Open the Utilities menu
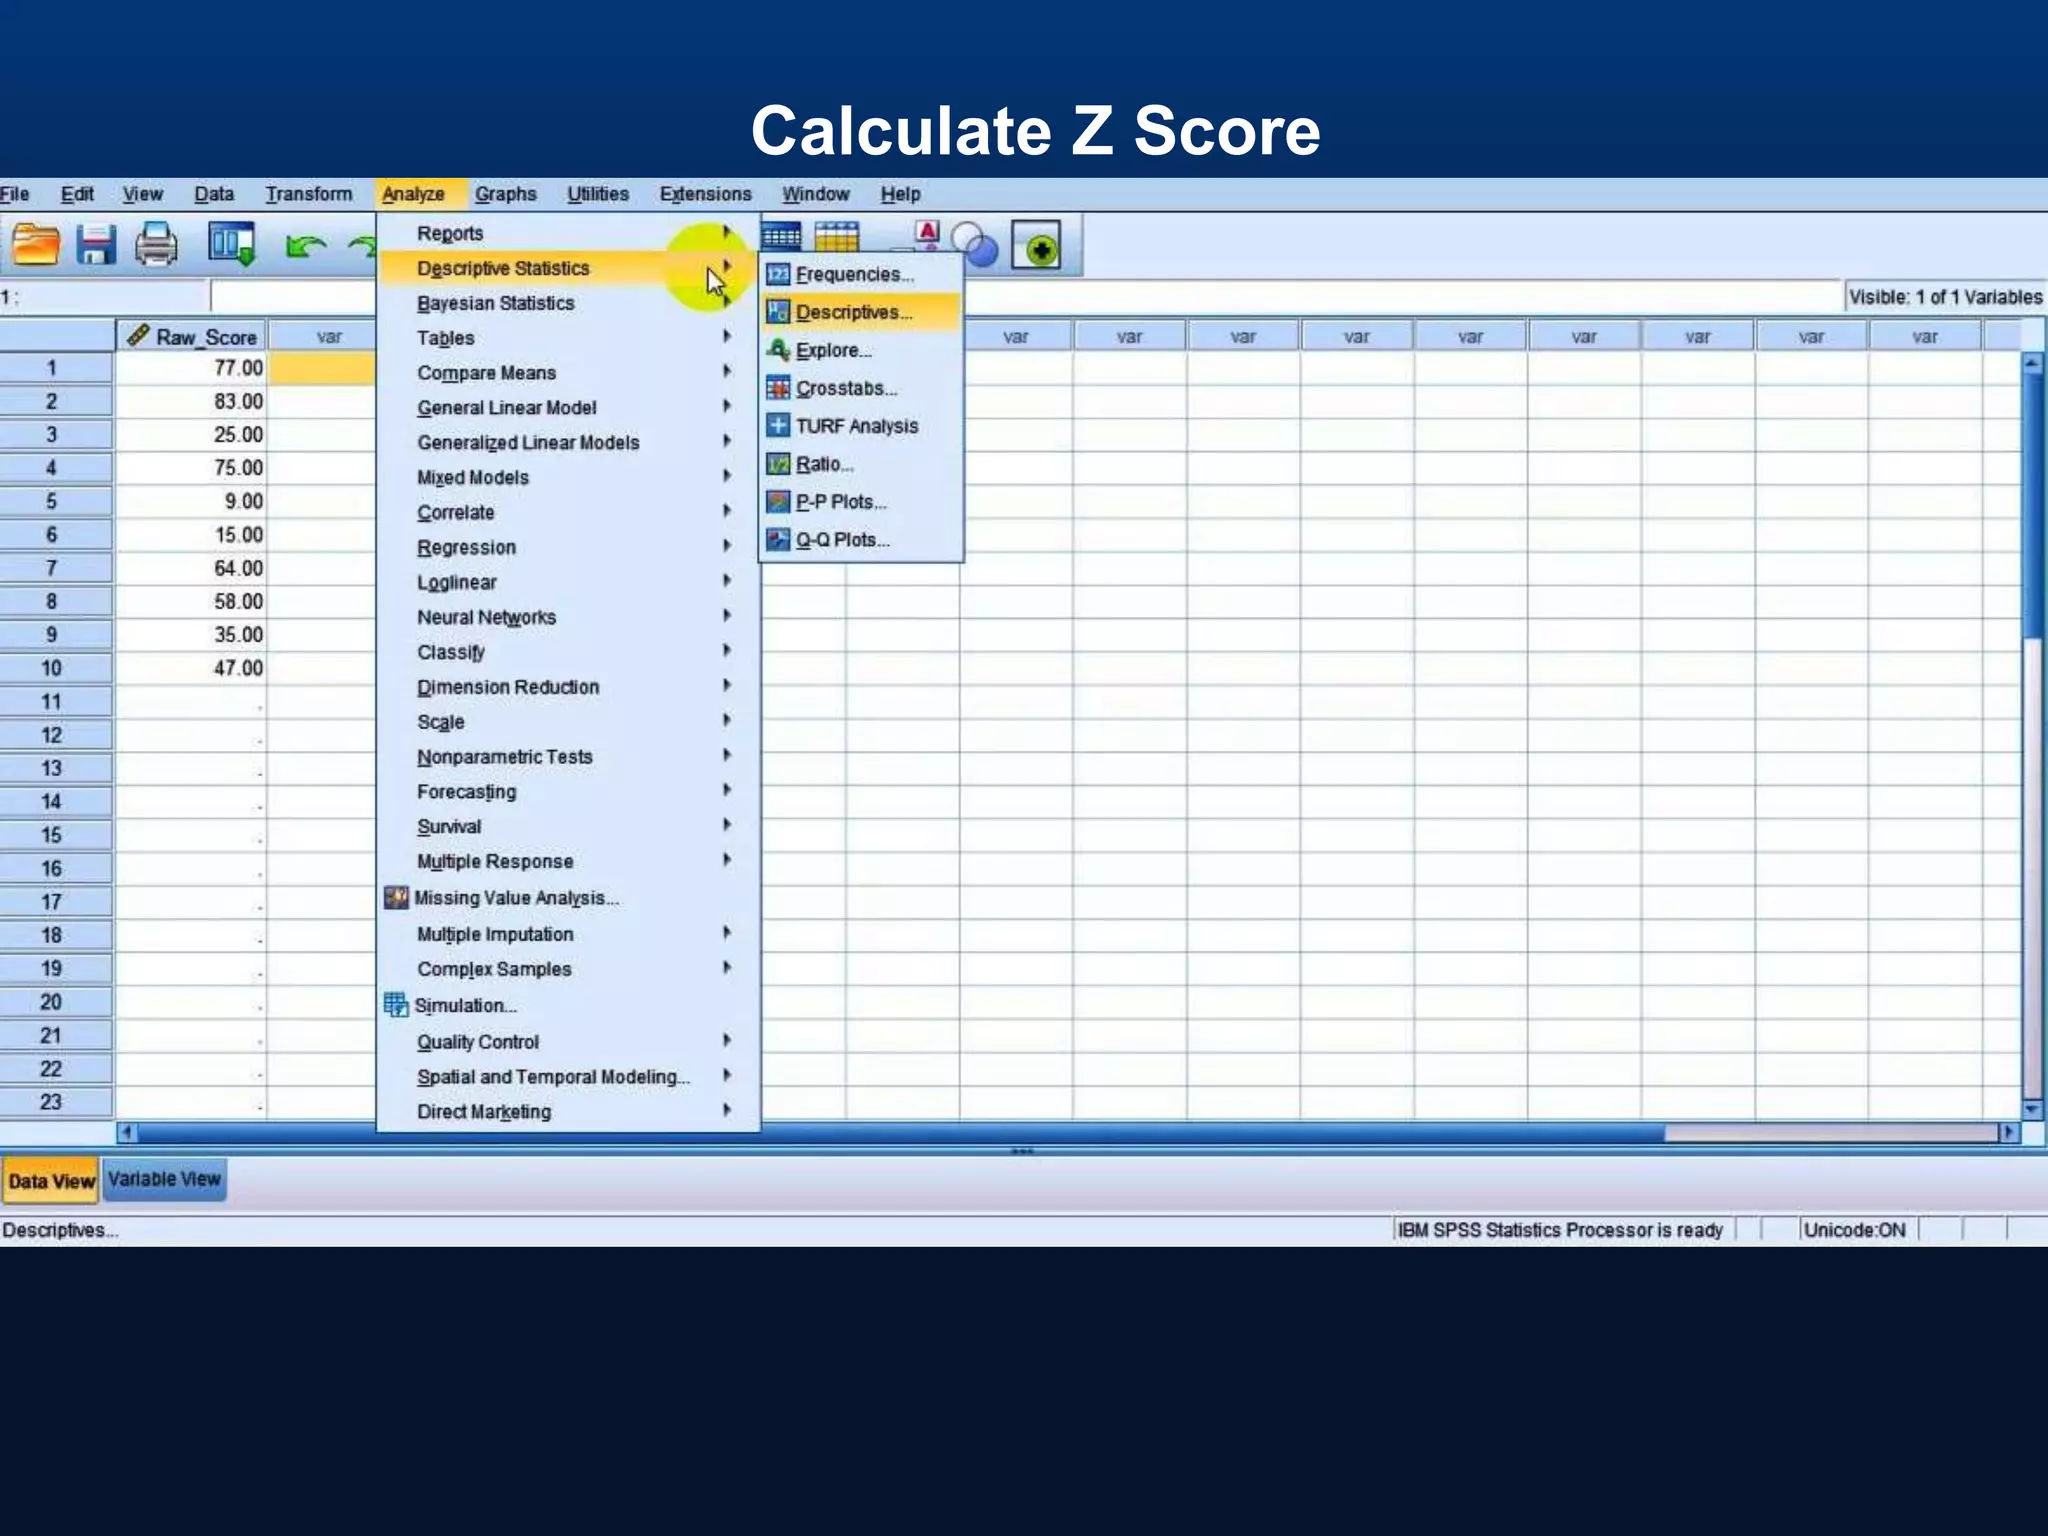 (x=598, y=194)
